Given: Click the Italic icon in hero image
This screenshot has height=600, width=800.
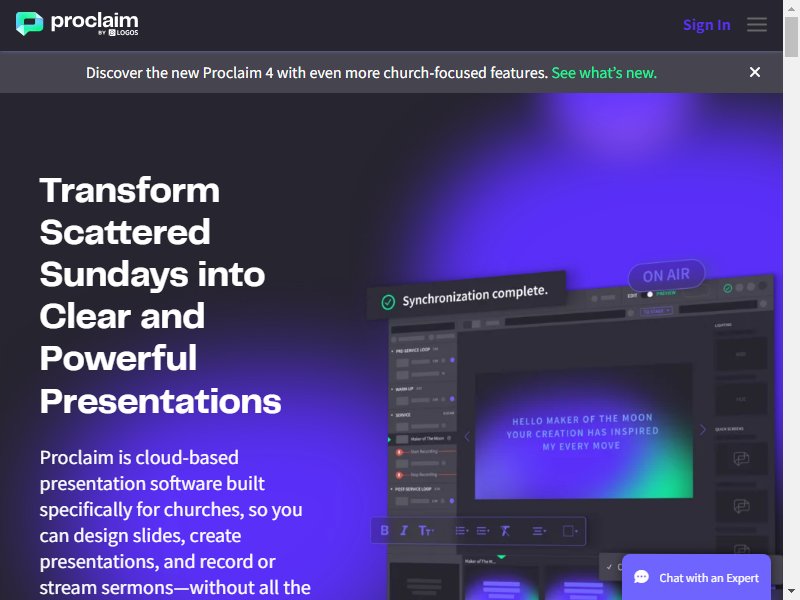Looking at the screenshot, I should [404, 531].
